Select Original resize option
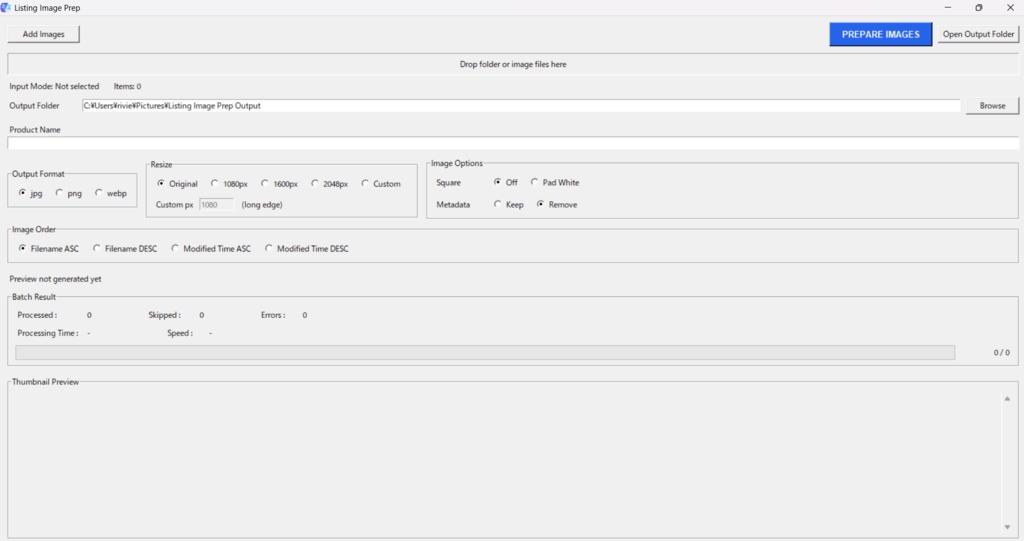The image size is (1024, 541). (x=177, y=184)
